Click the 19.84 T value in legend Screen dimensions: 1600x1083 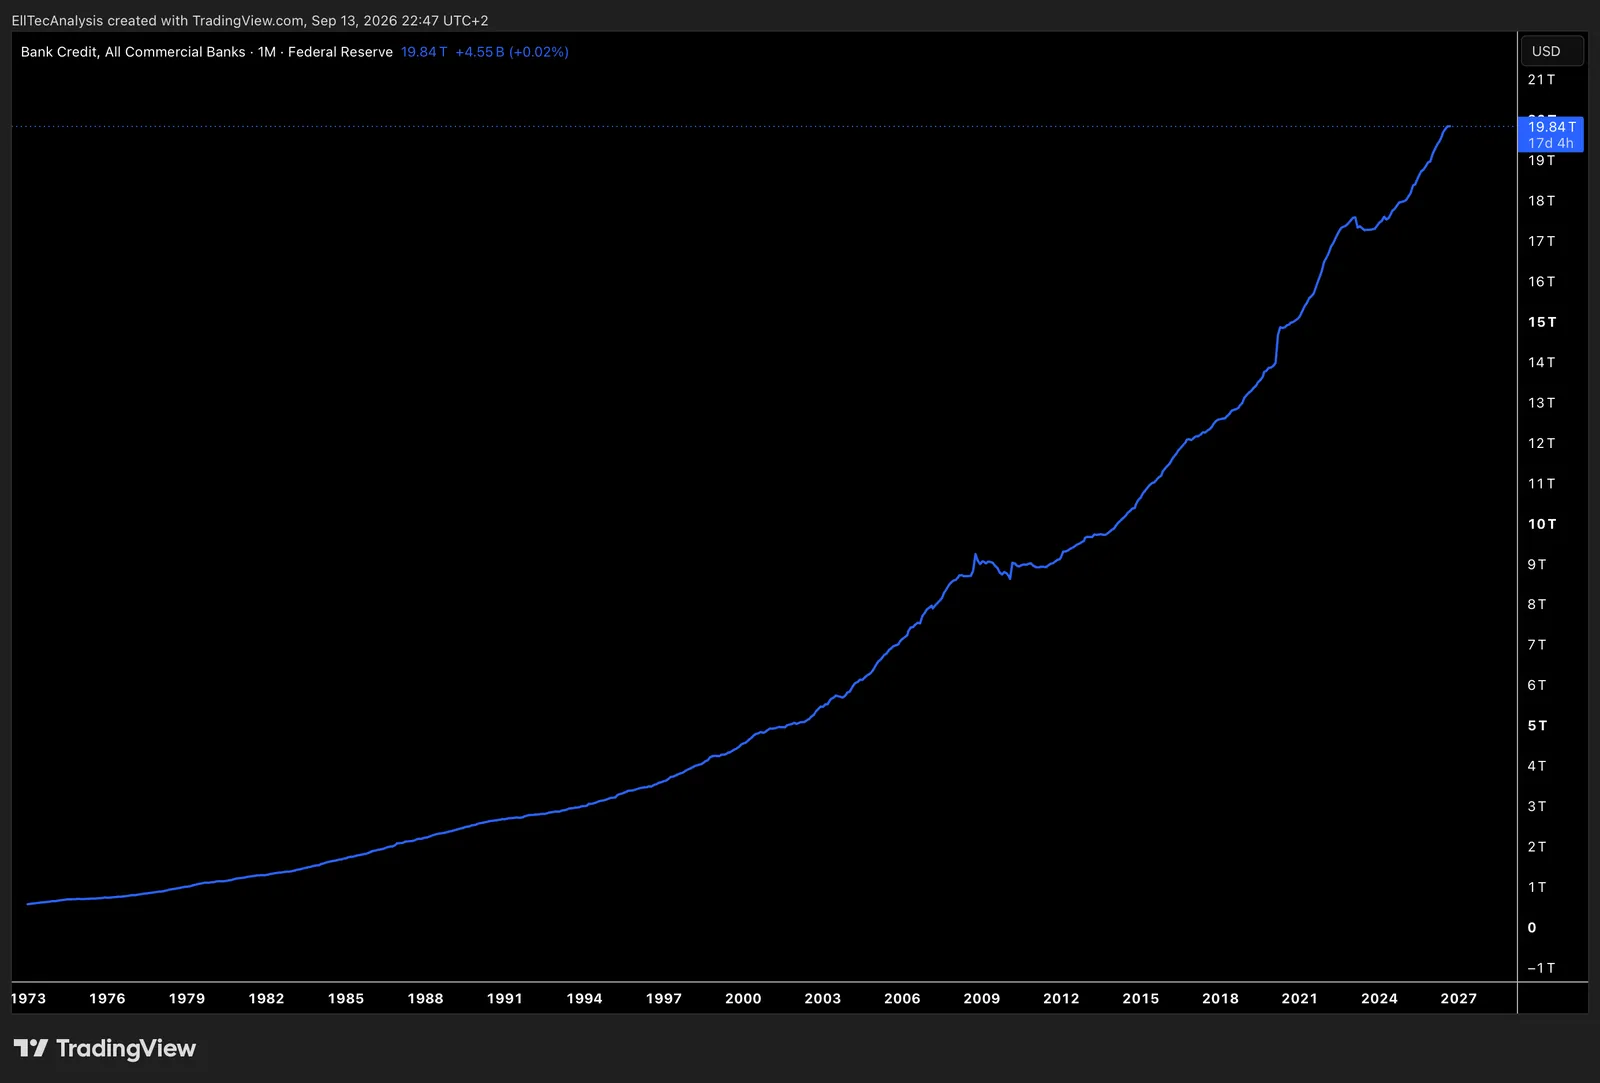424,52
